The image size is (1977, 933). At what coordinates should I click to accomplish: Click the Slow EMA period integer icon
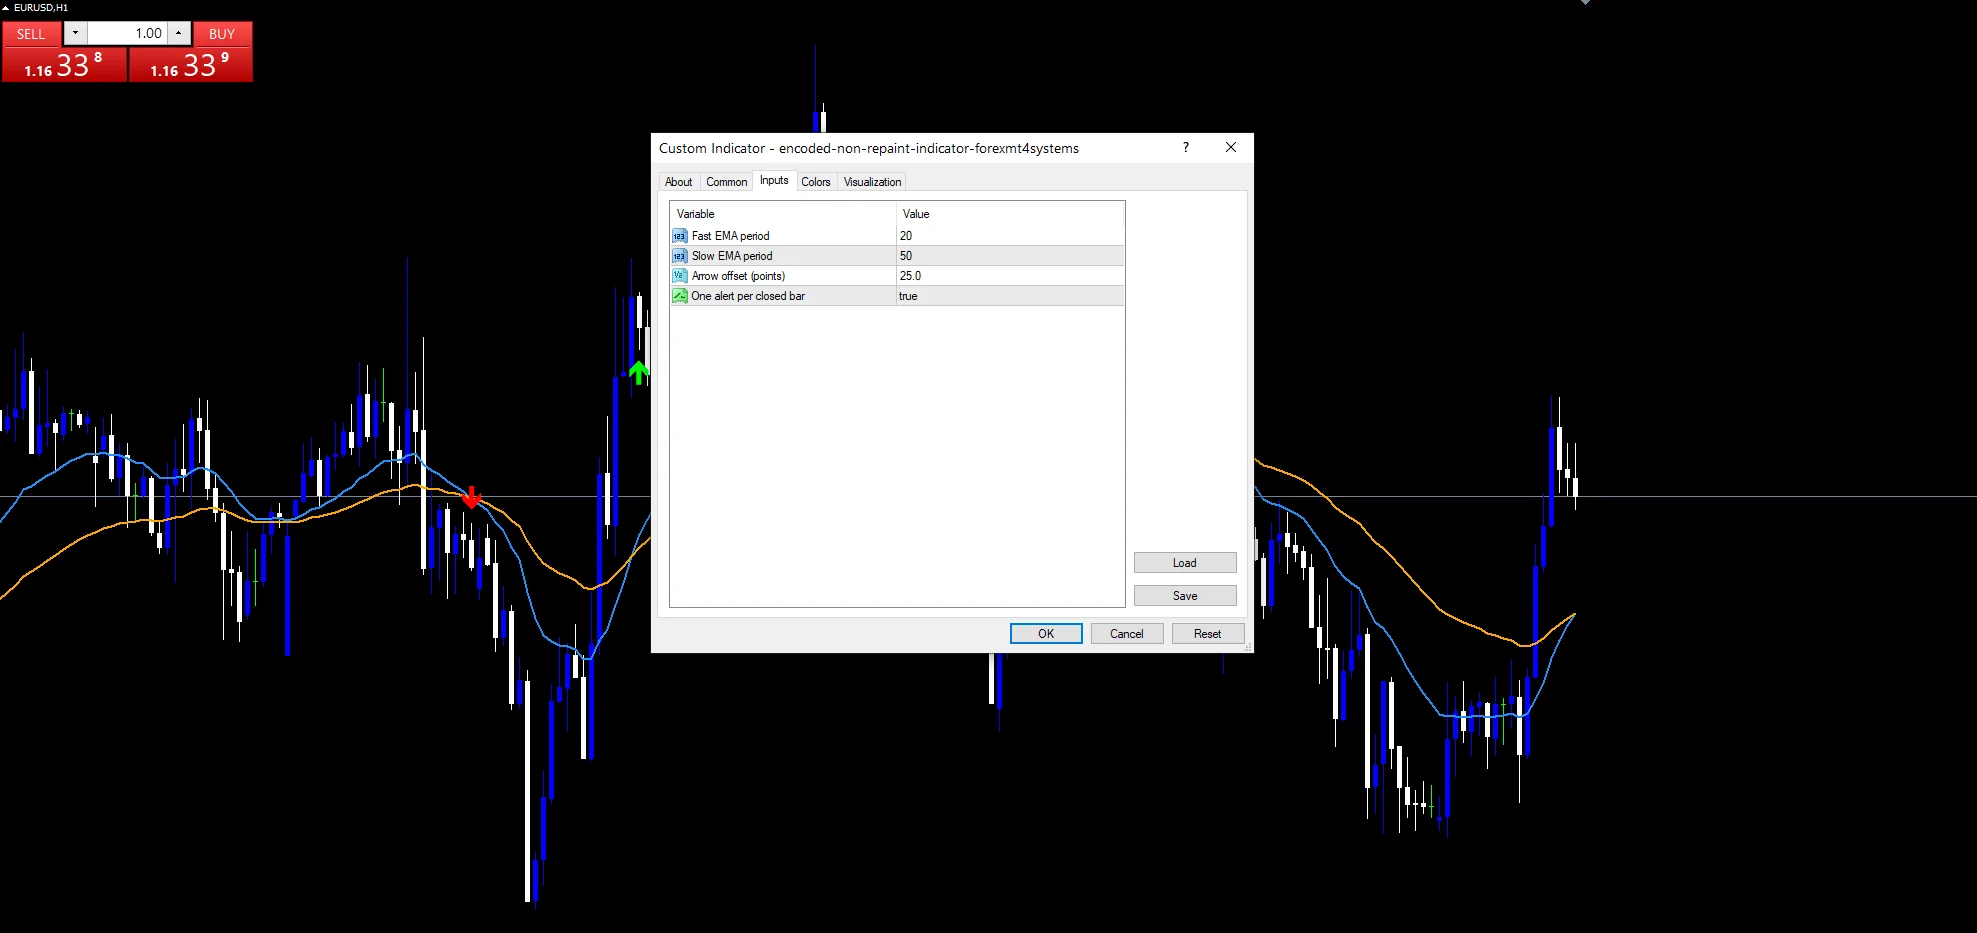tap(680, 256)
